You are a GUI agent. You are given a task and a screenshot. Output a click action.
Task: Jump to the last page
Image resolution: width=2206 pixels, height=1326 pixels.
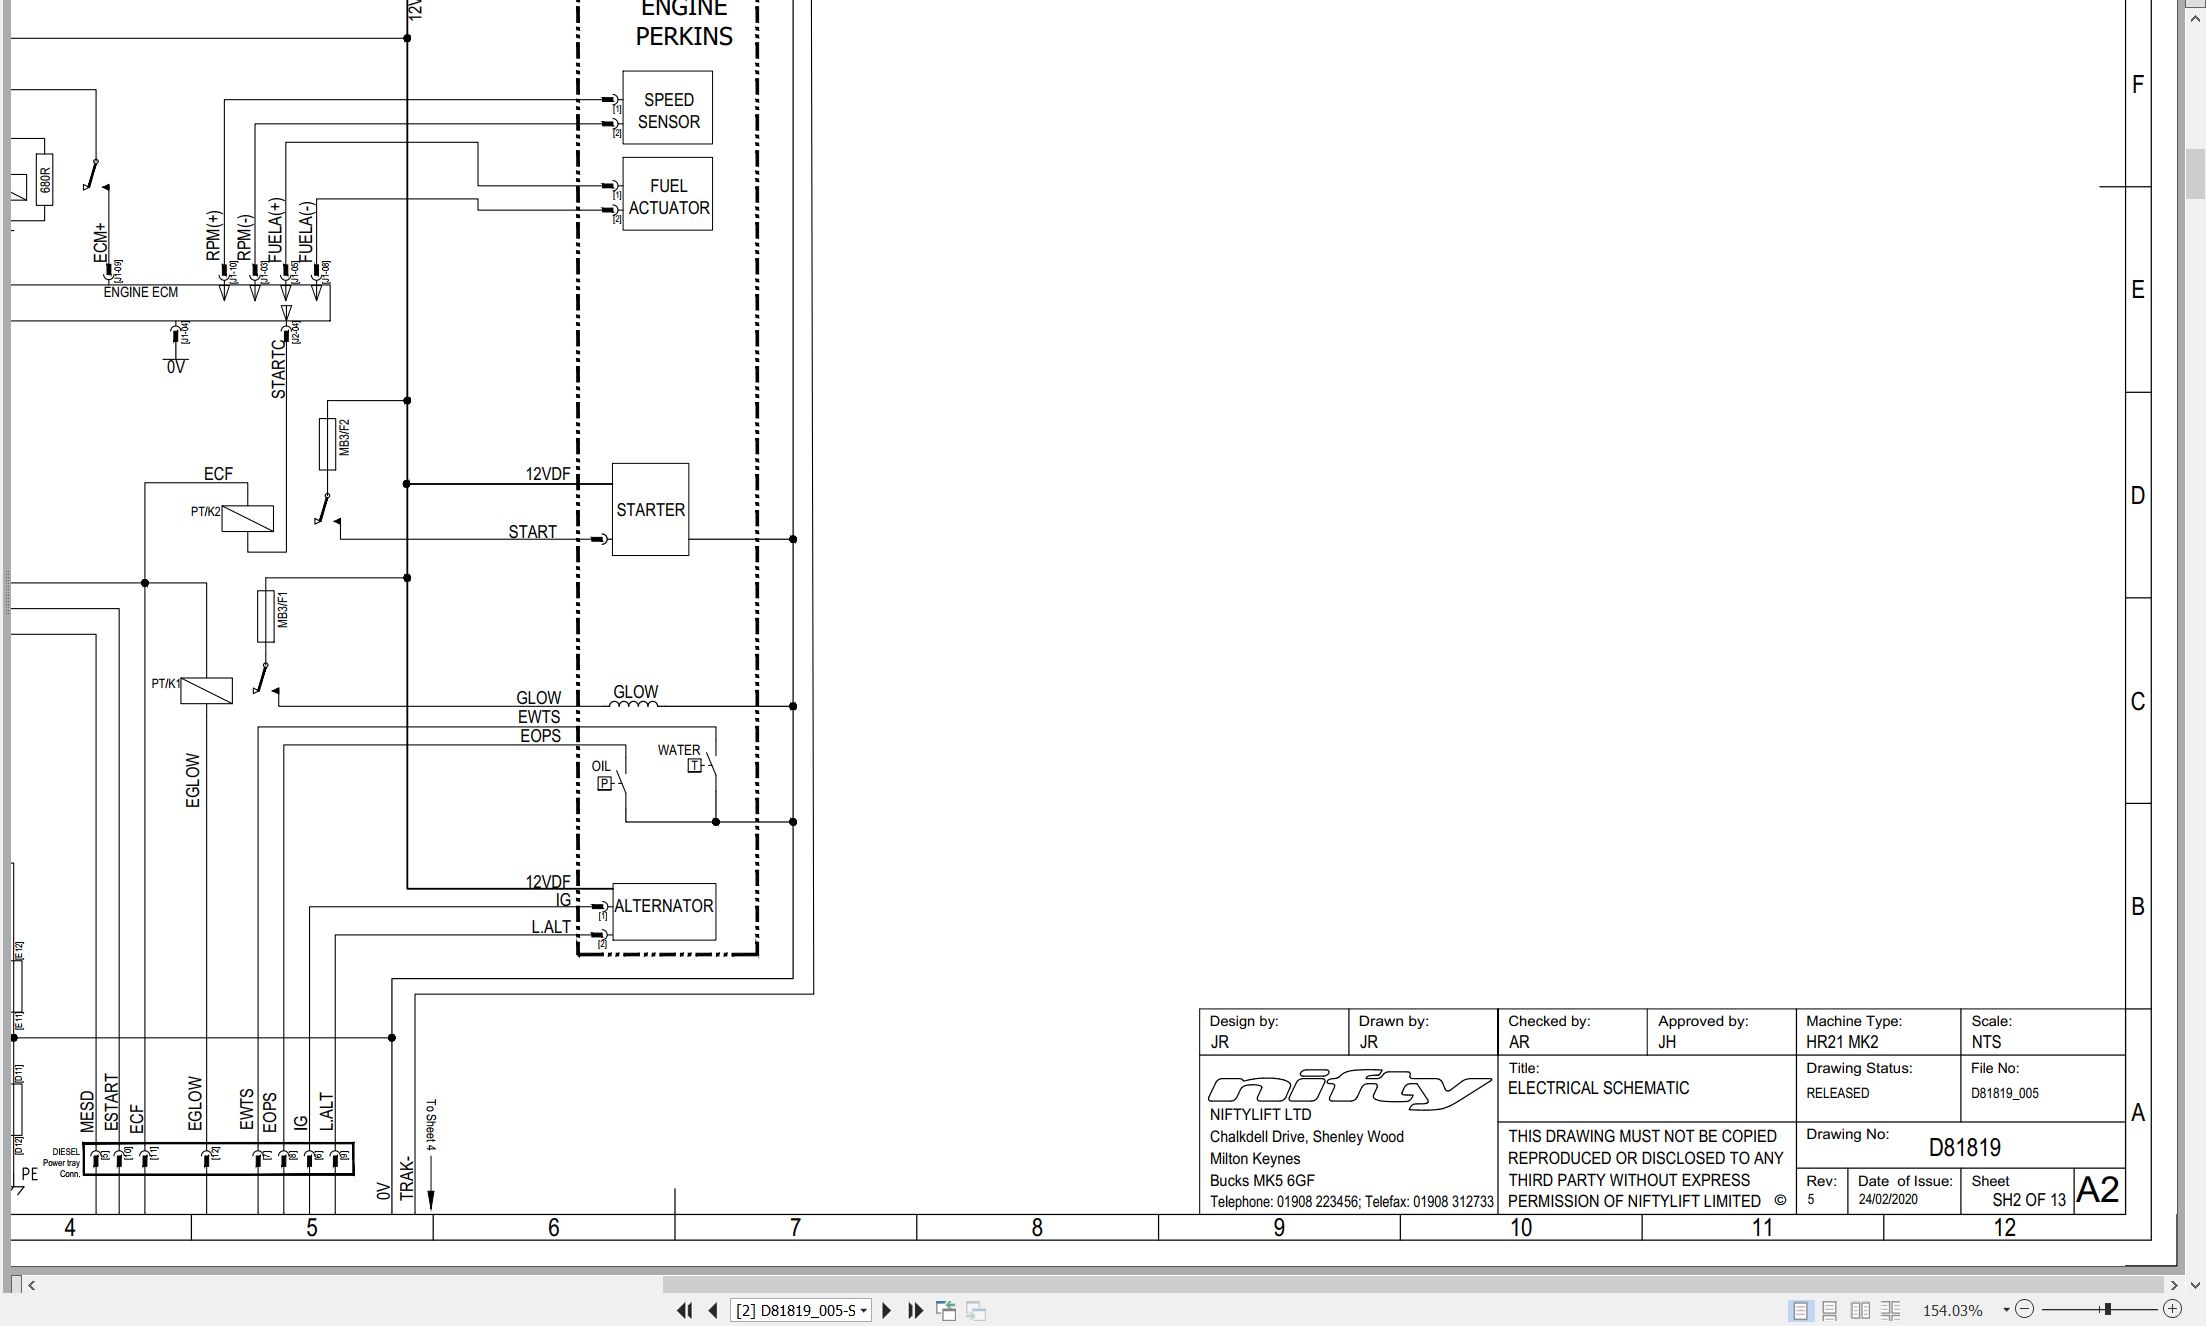coord(915,1310)
